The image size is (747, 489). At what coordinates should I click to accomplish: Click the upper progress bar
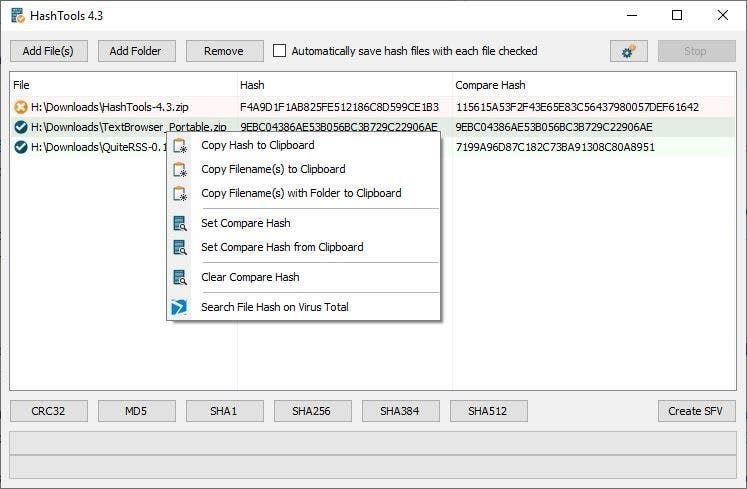coord(373,443)
